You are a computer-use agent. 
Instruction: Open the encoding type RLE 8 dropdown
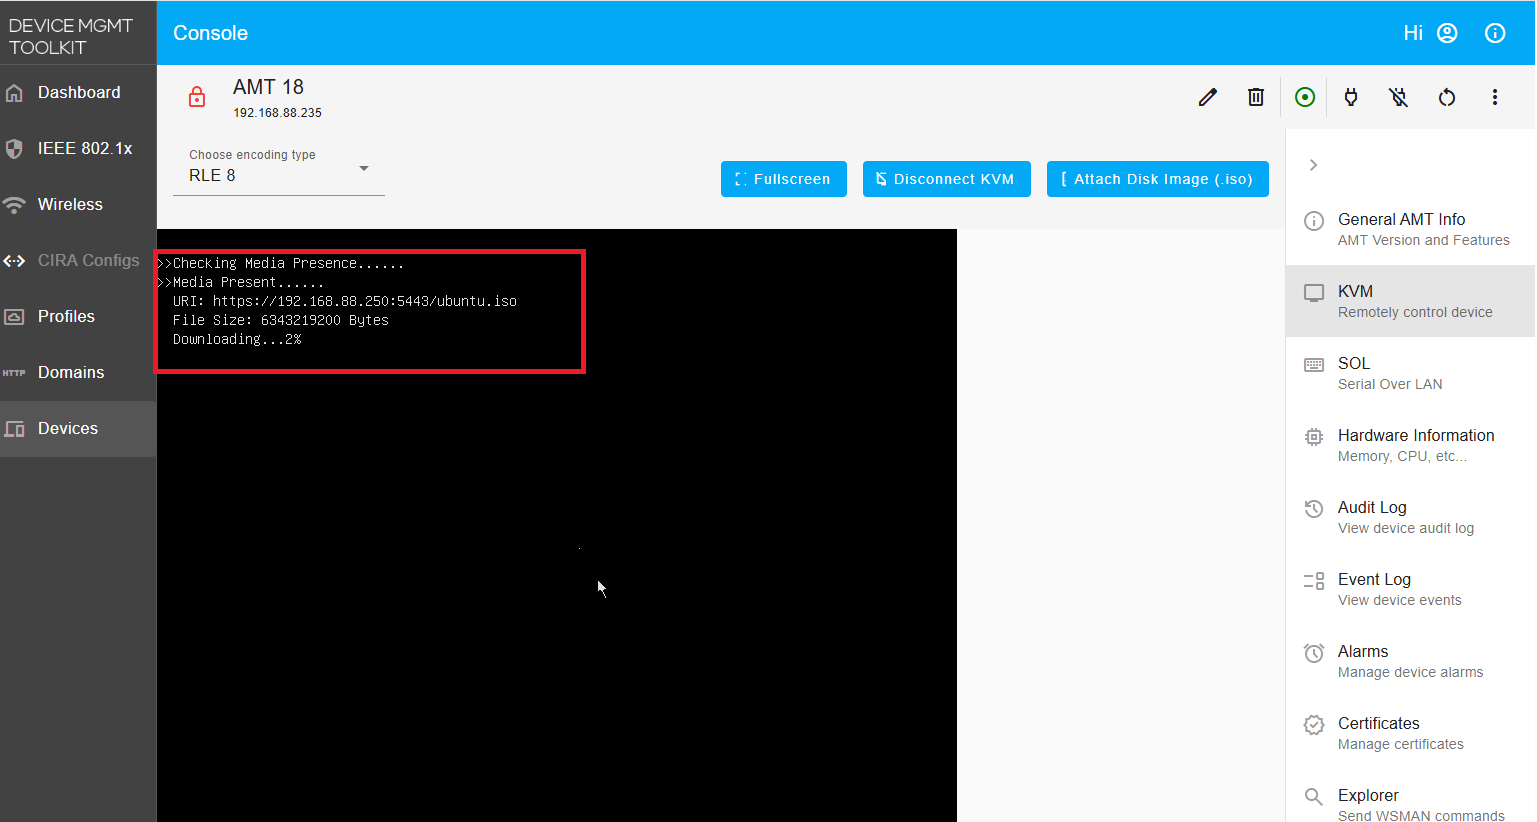coord(279,168)
